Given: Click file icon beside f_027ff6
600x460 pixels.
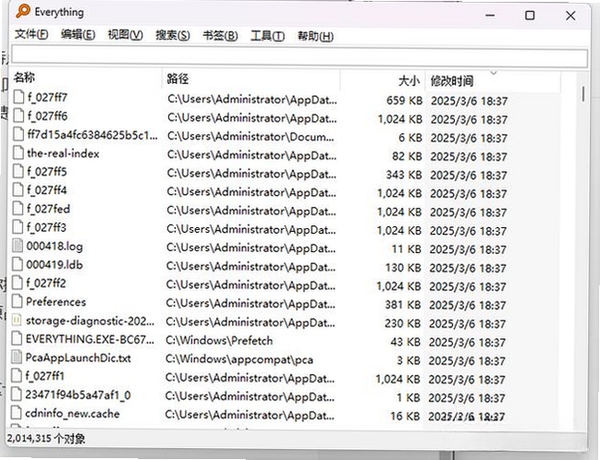Looking at the screenshot, I should pyautogui.click(x=18, y=116).
